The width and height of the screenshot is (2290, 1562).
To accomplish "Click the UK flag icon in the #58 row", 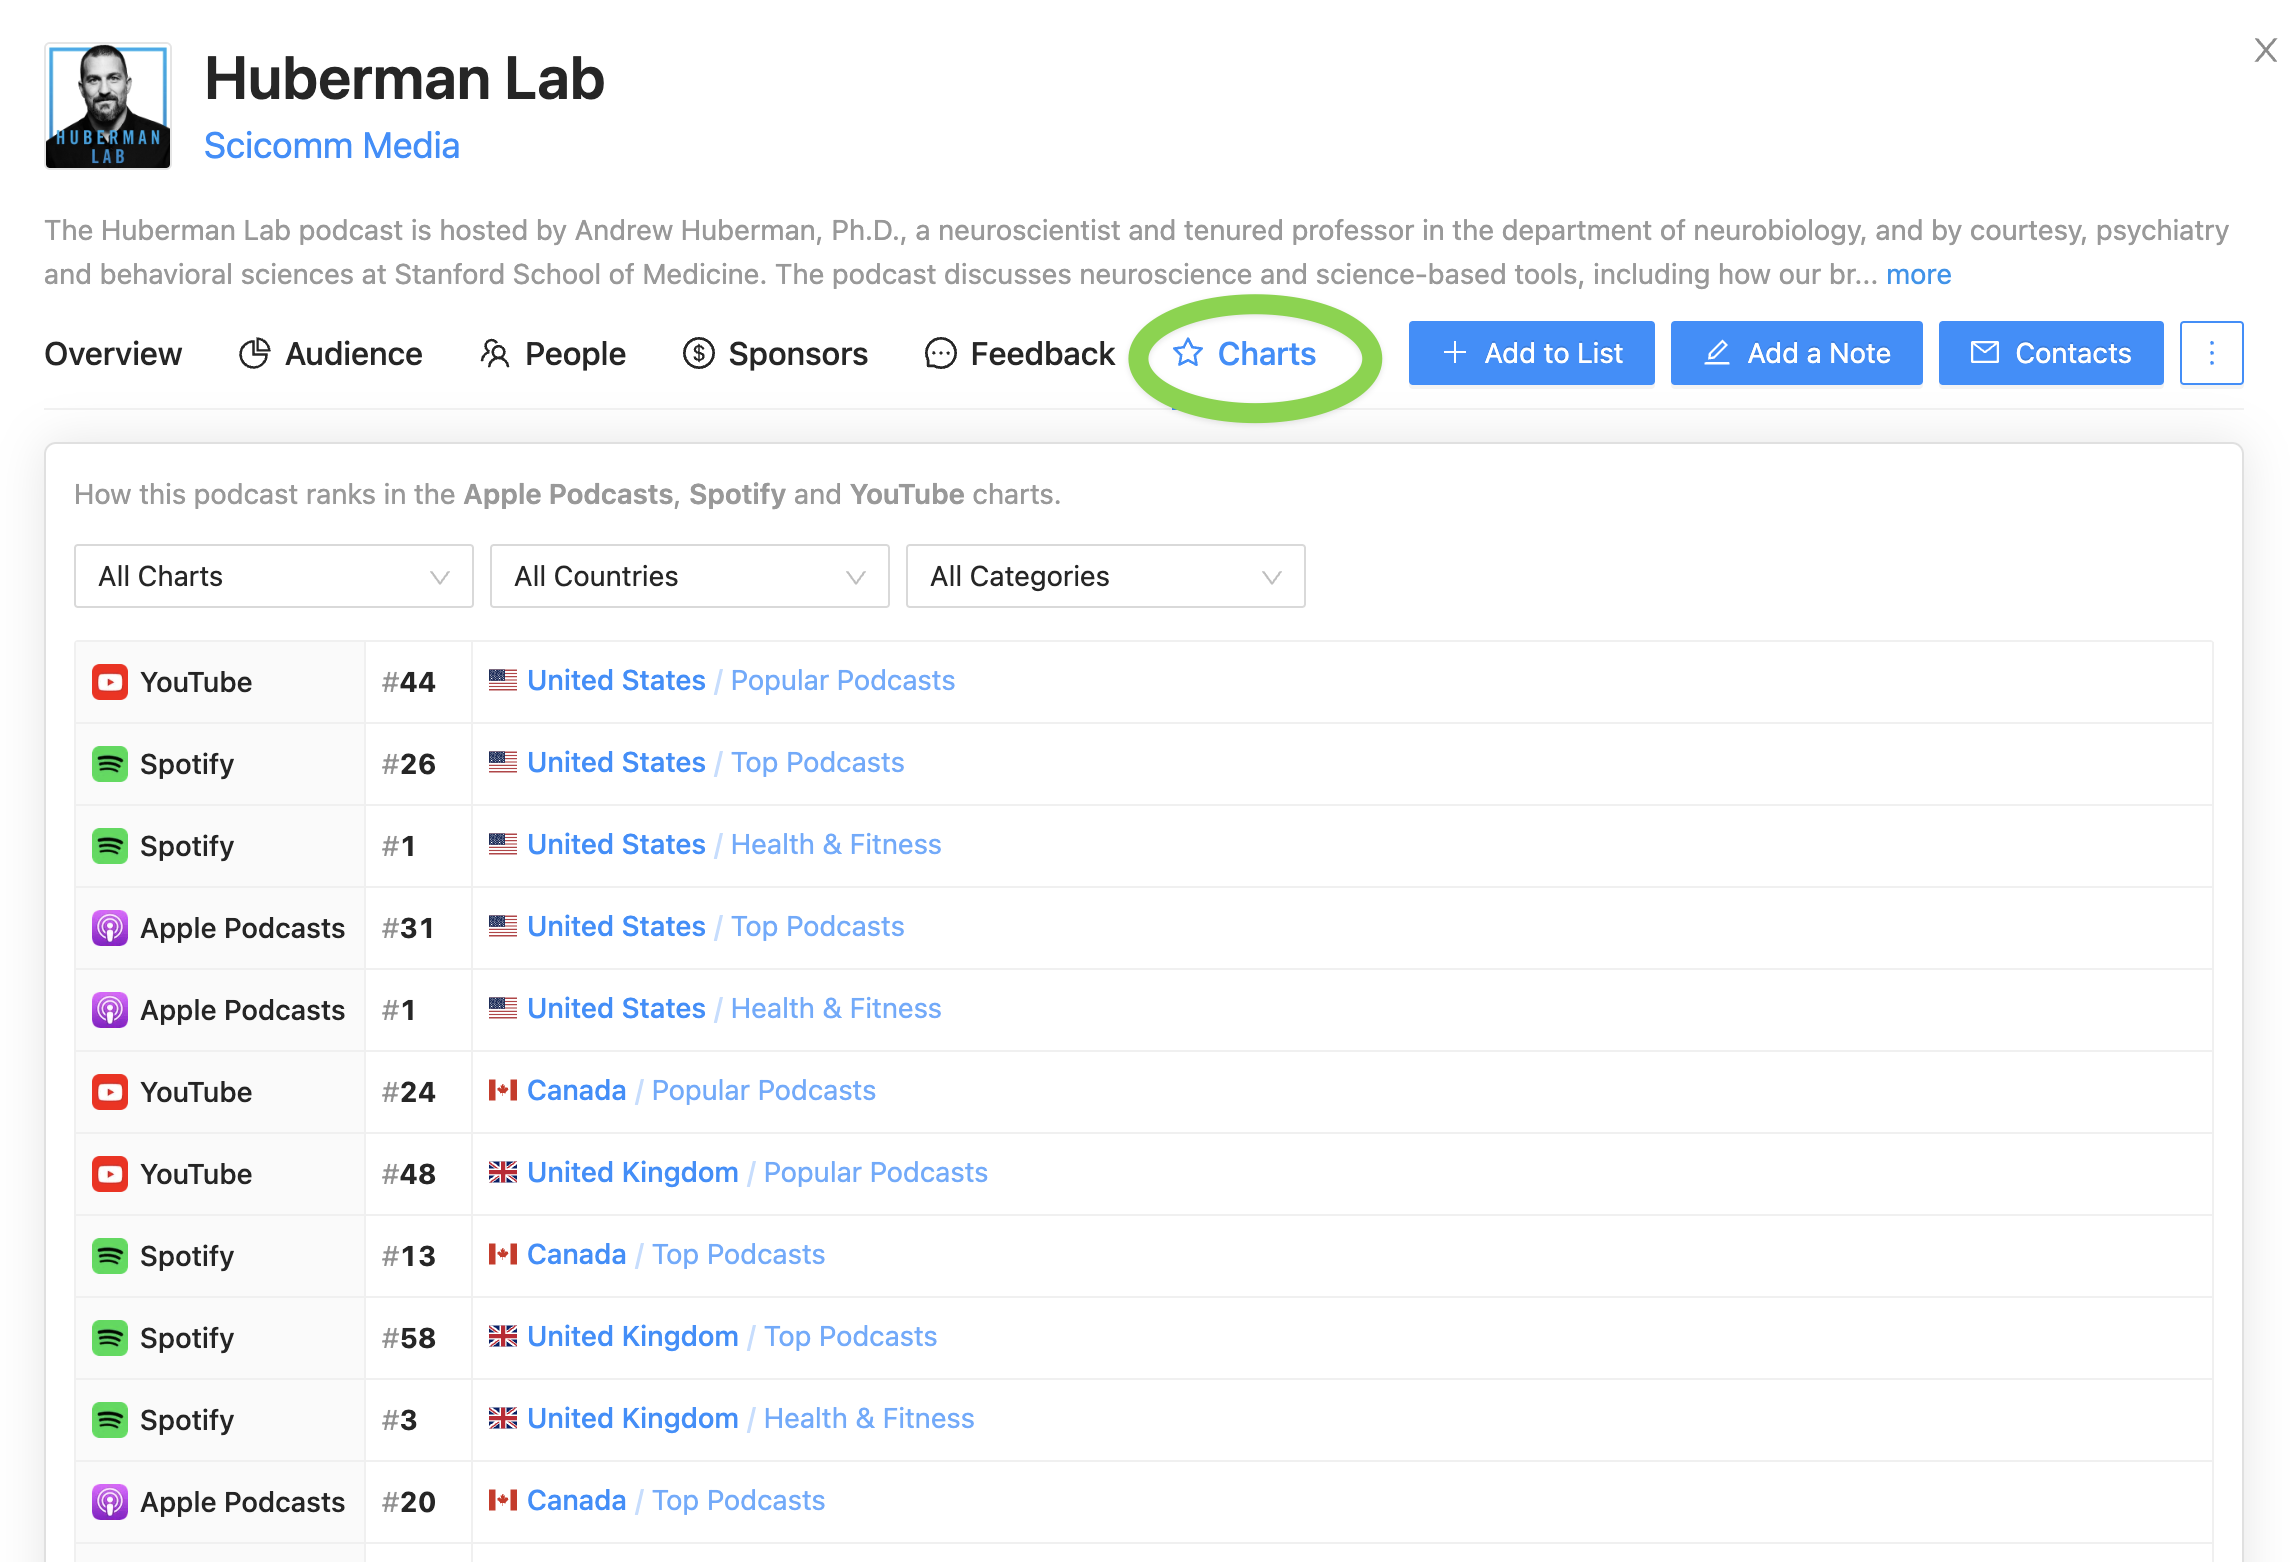I will [502, 1336].
